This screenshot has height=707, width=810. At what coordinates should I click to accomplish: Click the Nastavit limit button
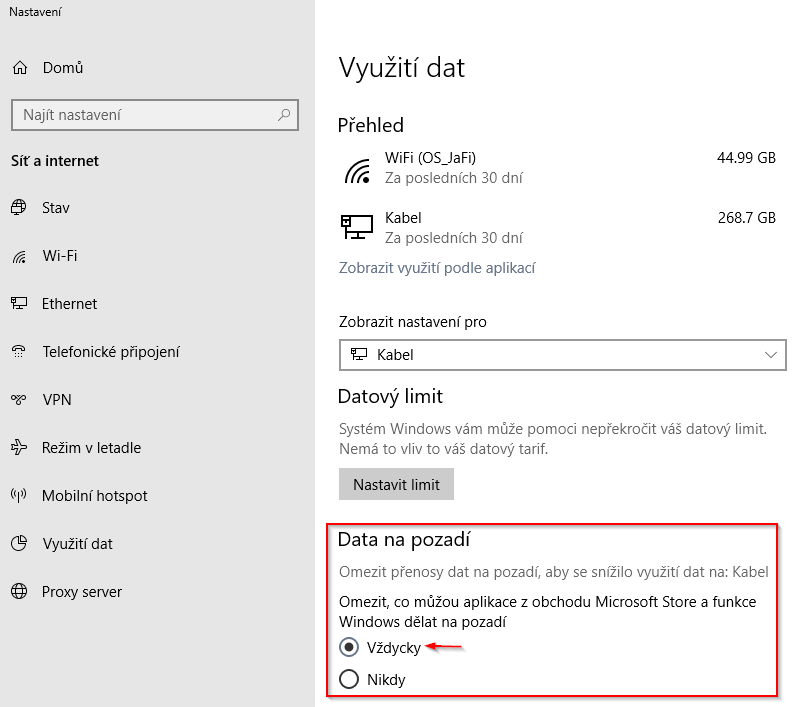coord(396,484)
